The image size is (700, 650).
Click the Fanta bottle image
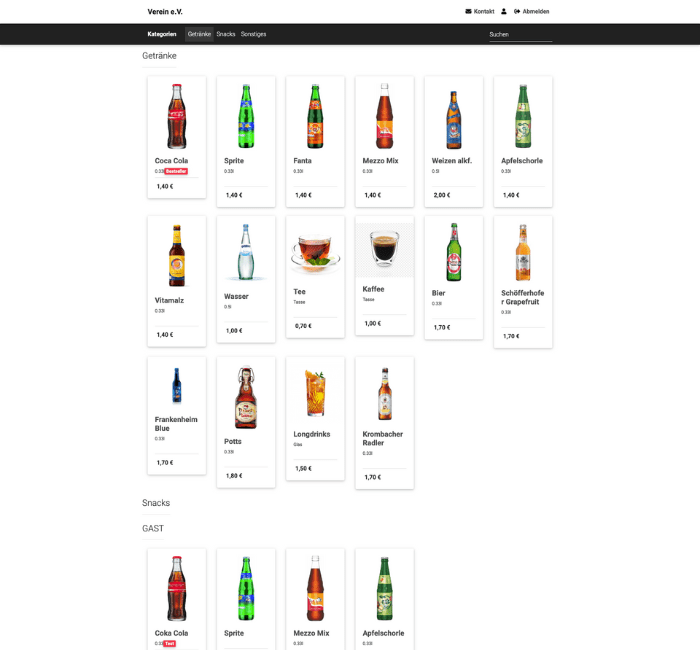pyautogui.click(x=315, y=116)
